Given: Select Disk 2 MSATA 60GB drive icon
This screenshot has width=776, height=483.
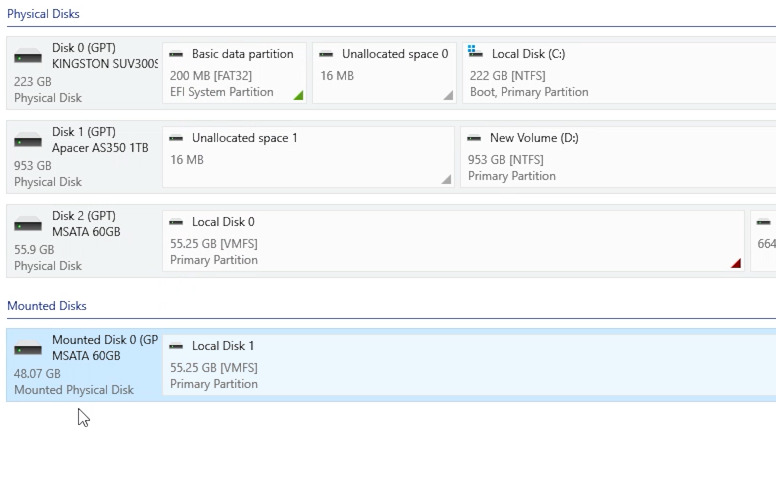Looking at the screenshot, I should point(28,224).
